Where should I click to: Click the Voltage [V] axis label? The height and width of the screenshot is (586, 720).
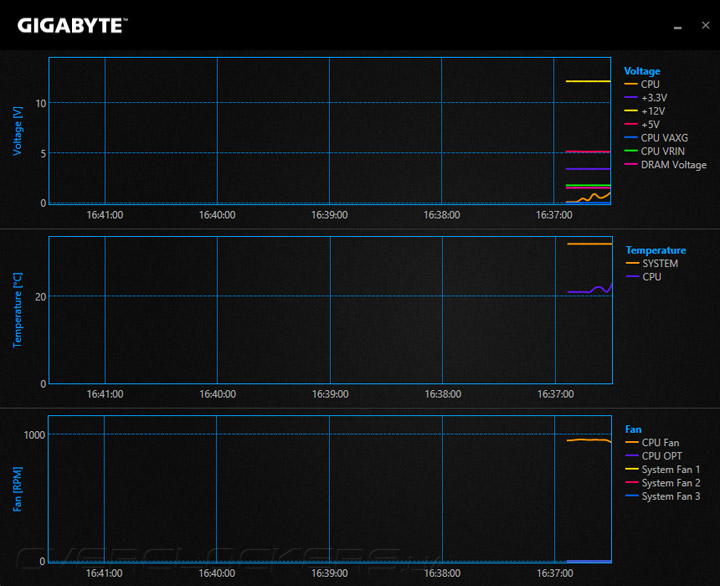pyautogui.click(x=17, y=131)
